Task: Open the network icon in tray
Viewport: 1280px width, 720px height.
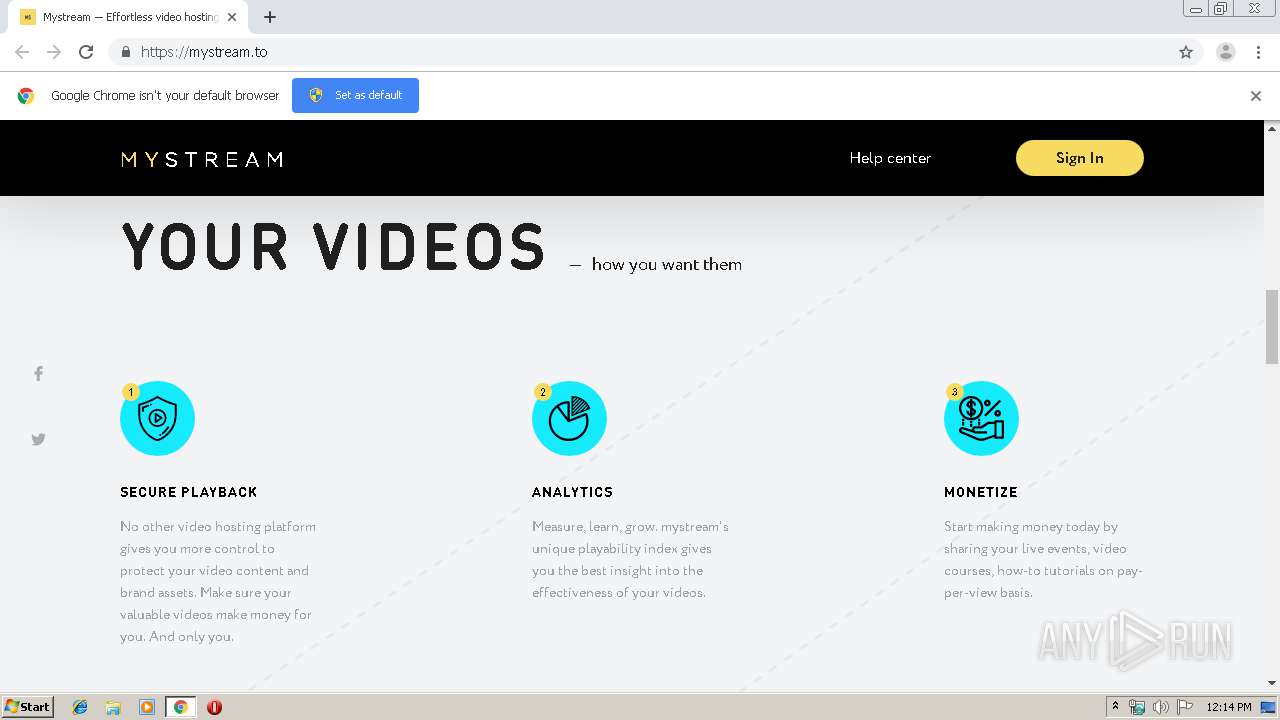Action: click(x=1137, y=707)
